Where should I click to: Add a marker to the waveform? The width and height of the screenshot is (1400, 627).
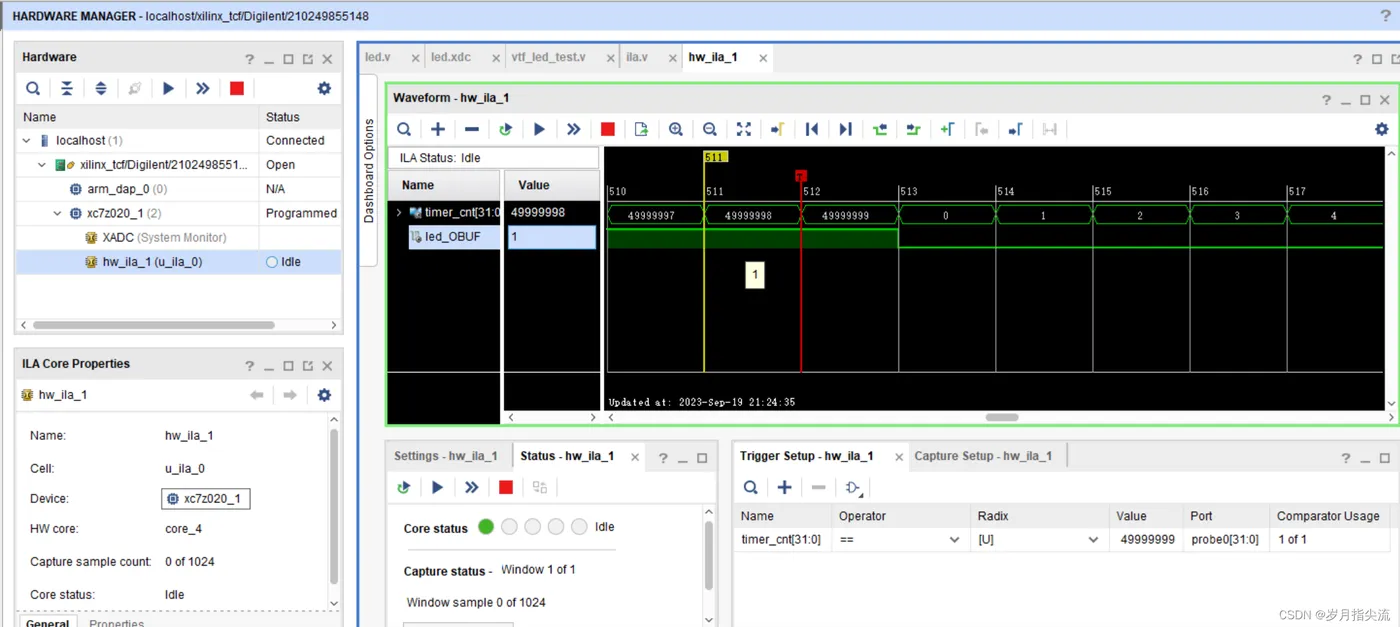(948, 129)
